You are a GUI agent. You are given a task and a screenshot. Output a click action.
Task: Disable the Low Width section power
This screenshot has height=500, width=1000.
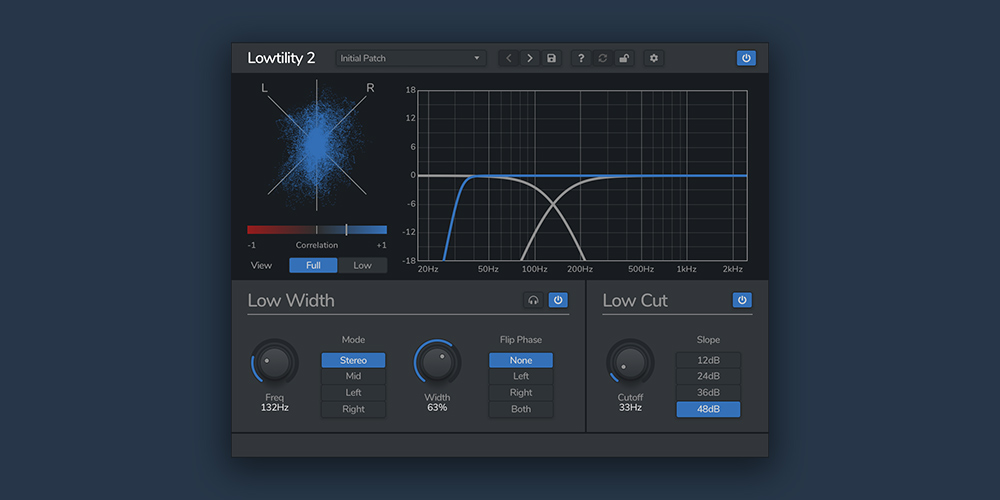click(x=558, y=300)
